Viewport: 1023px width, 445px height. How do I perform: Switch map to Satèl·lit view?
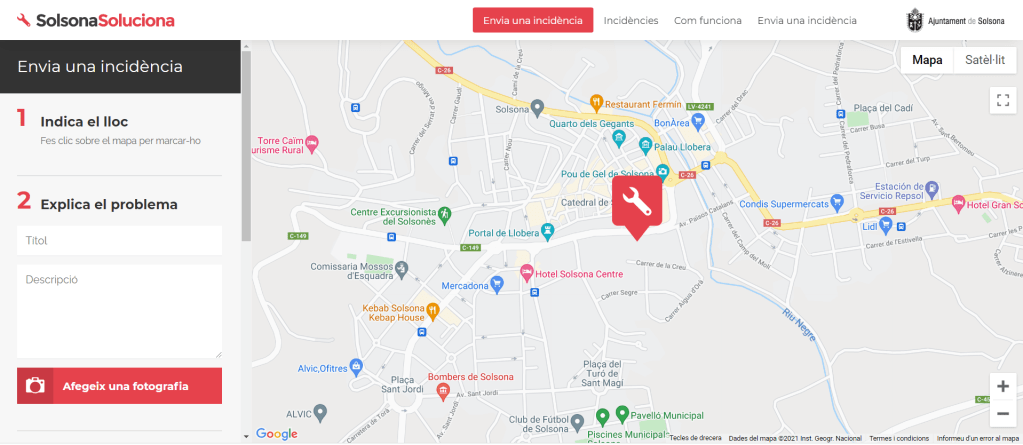click(985, 60)
